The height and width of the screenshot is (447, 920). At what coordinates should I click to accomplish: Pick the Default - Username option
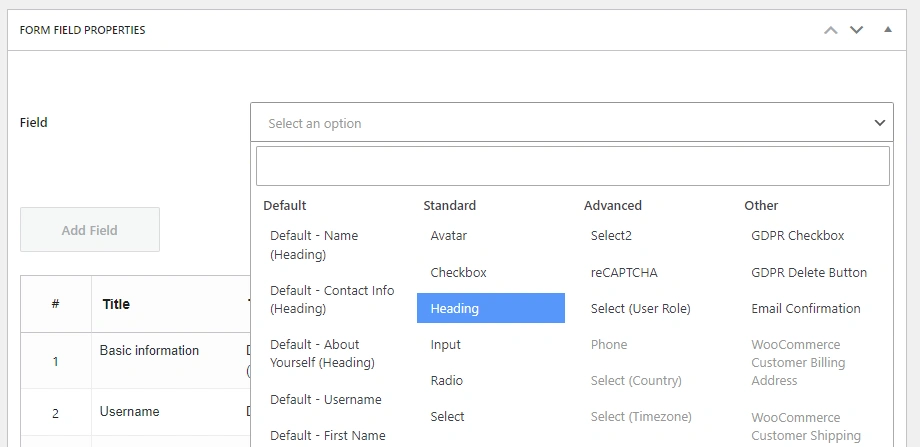tap(326, 399)
